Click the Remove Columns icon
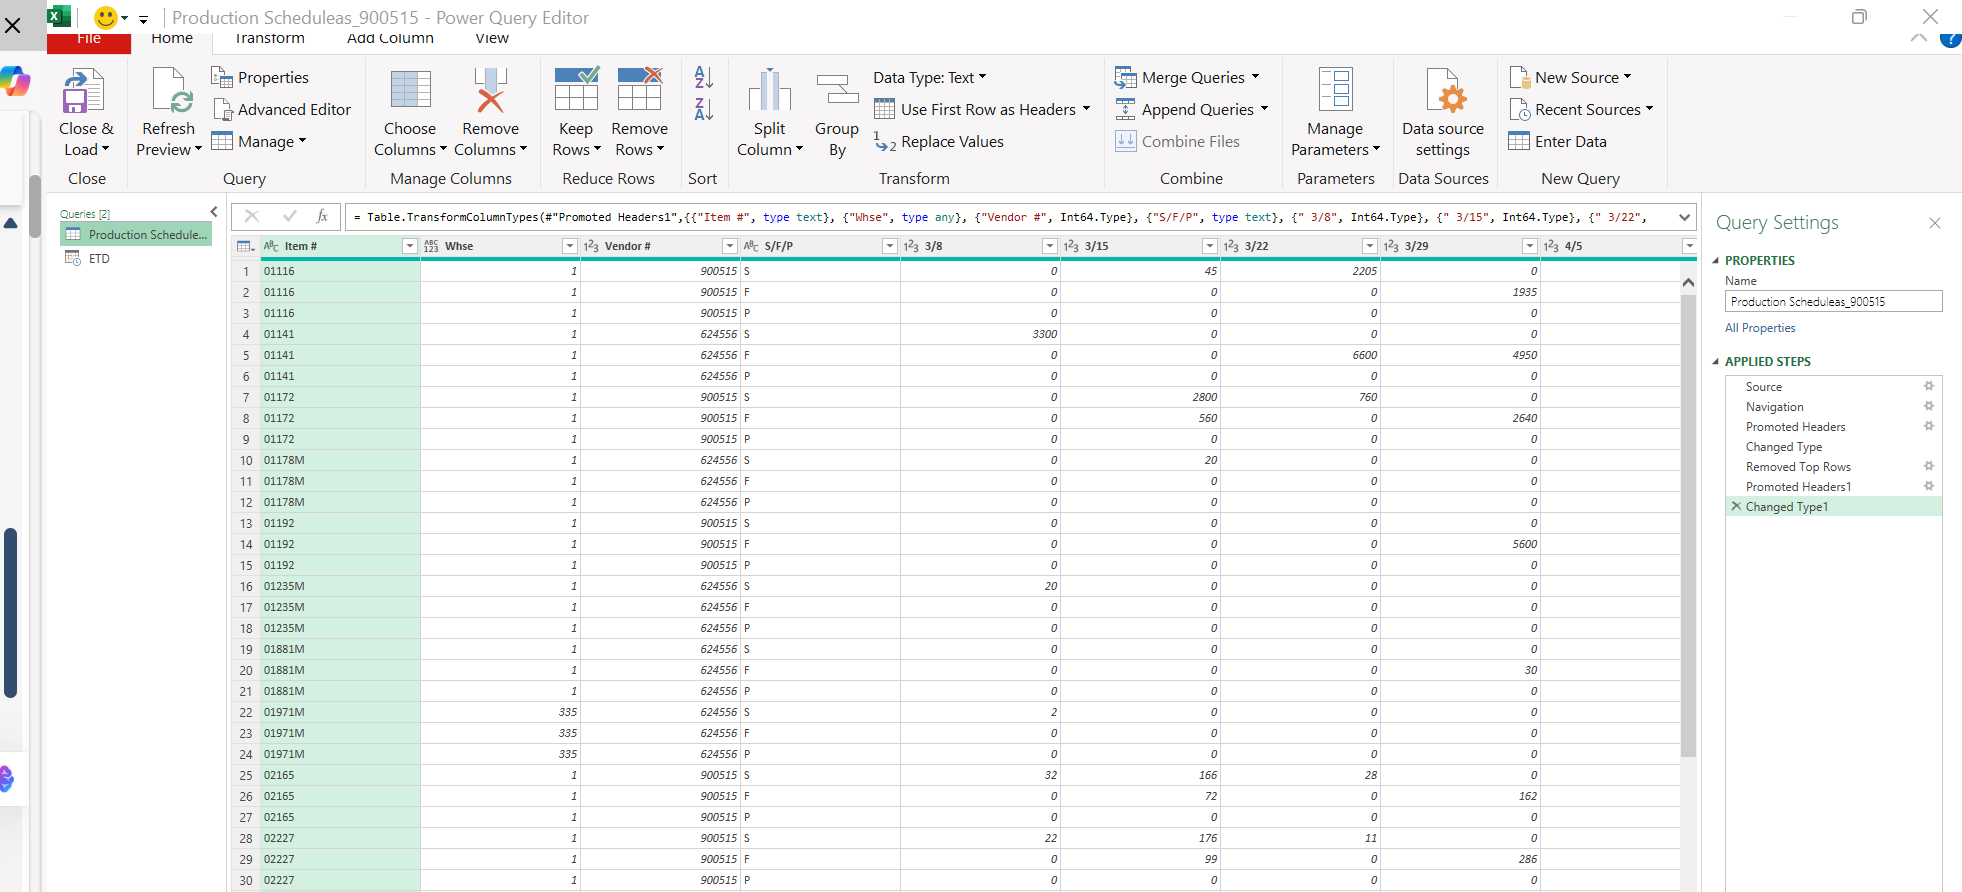Image resolution: width=1962 pixels, height=892 pixels. tap(490, 92)
